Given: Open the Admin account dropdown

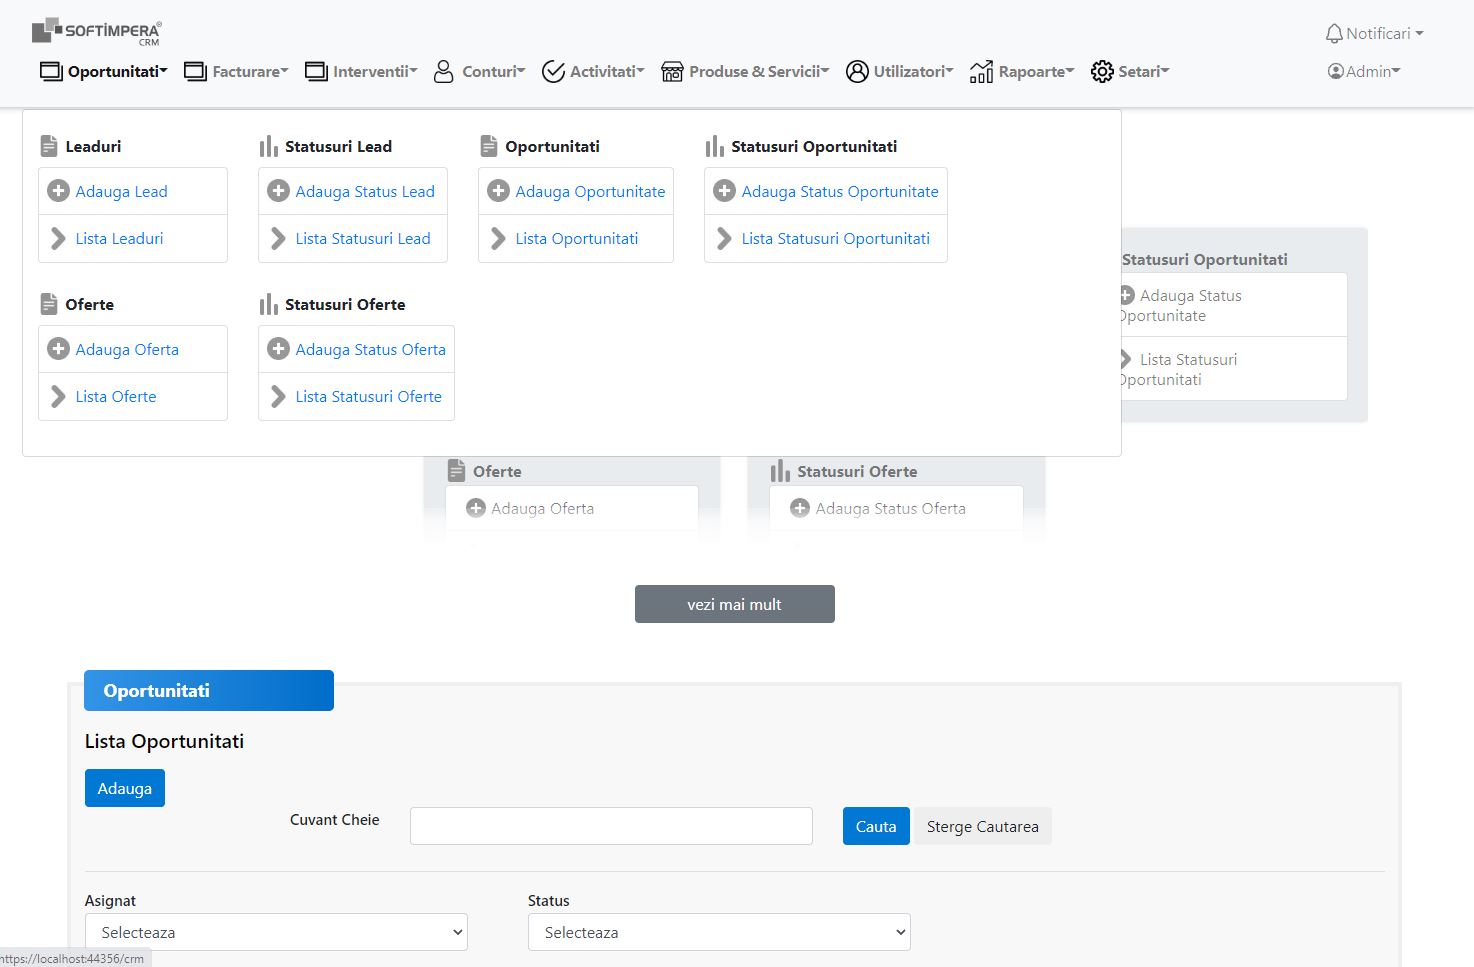Looking at the screenshot, I should point(1364,71).
